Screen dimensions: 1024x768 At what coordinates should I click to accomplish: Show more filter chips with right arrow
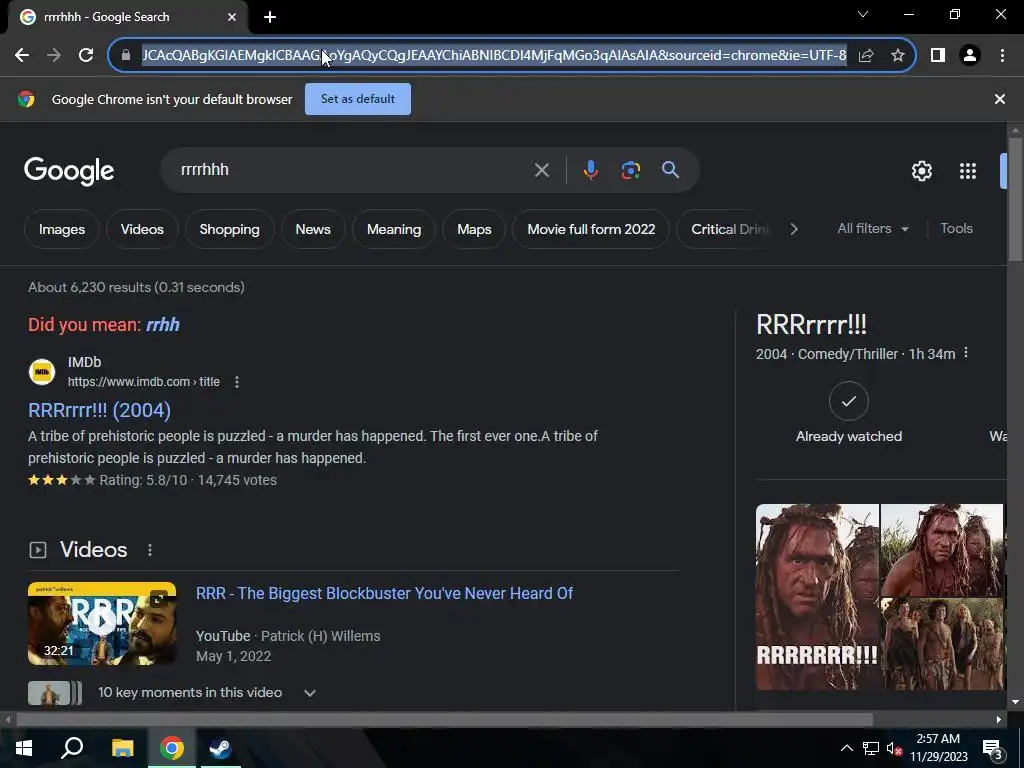(x=794, y=229)
